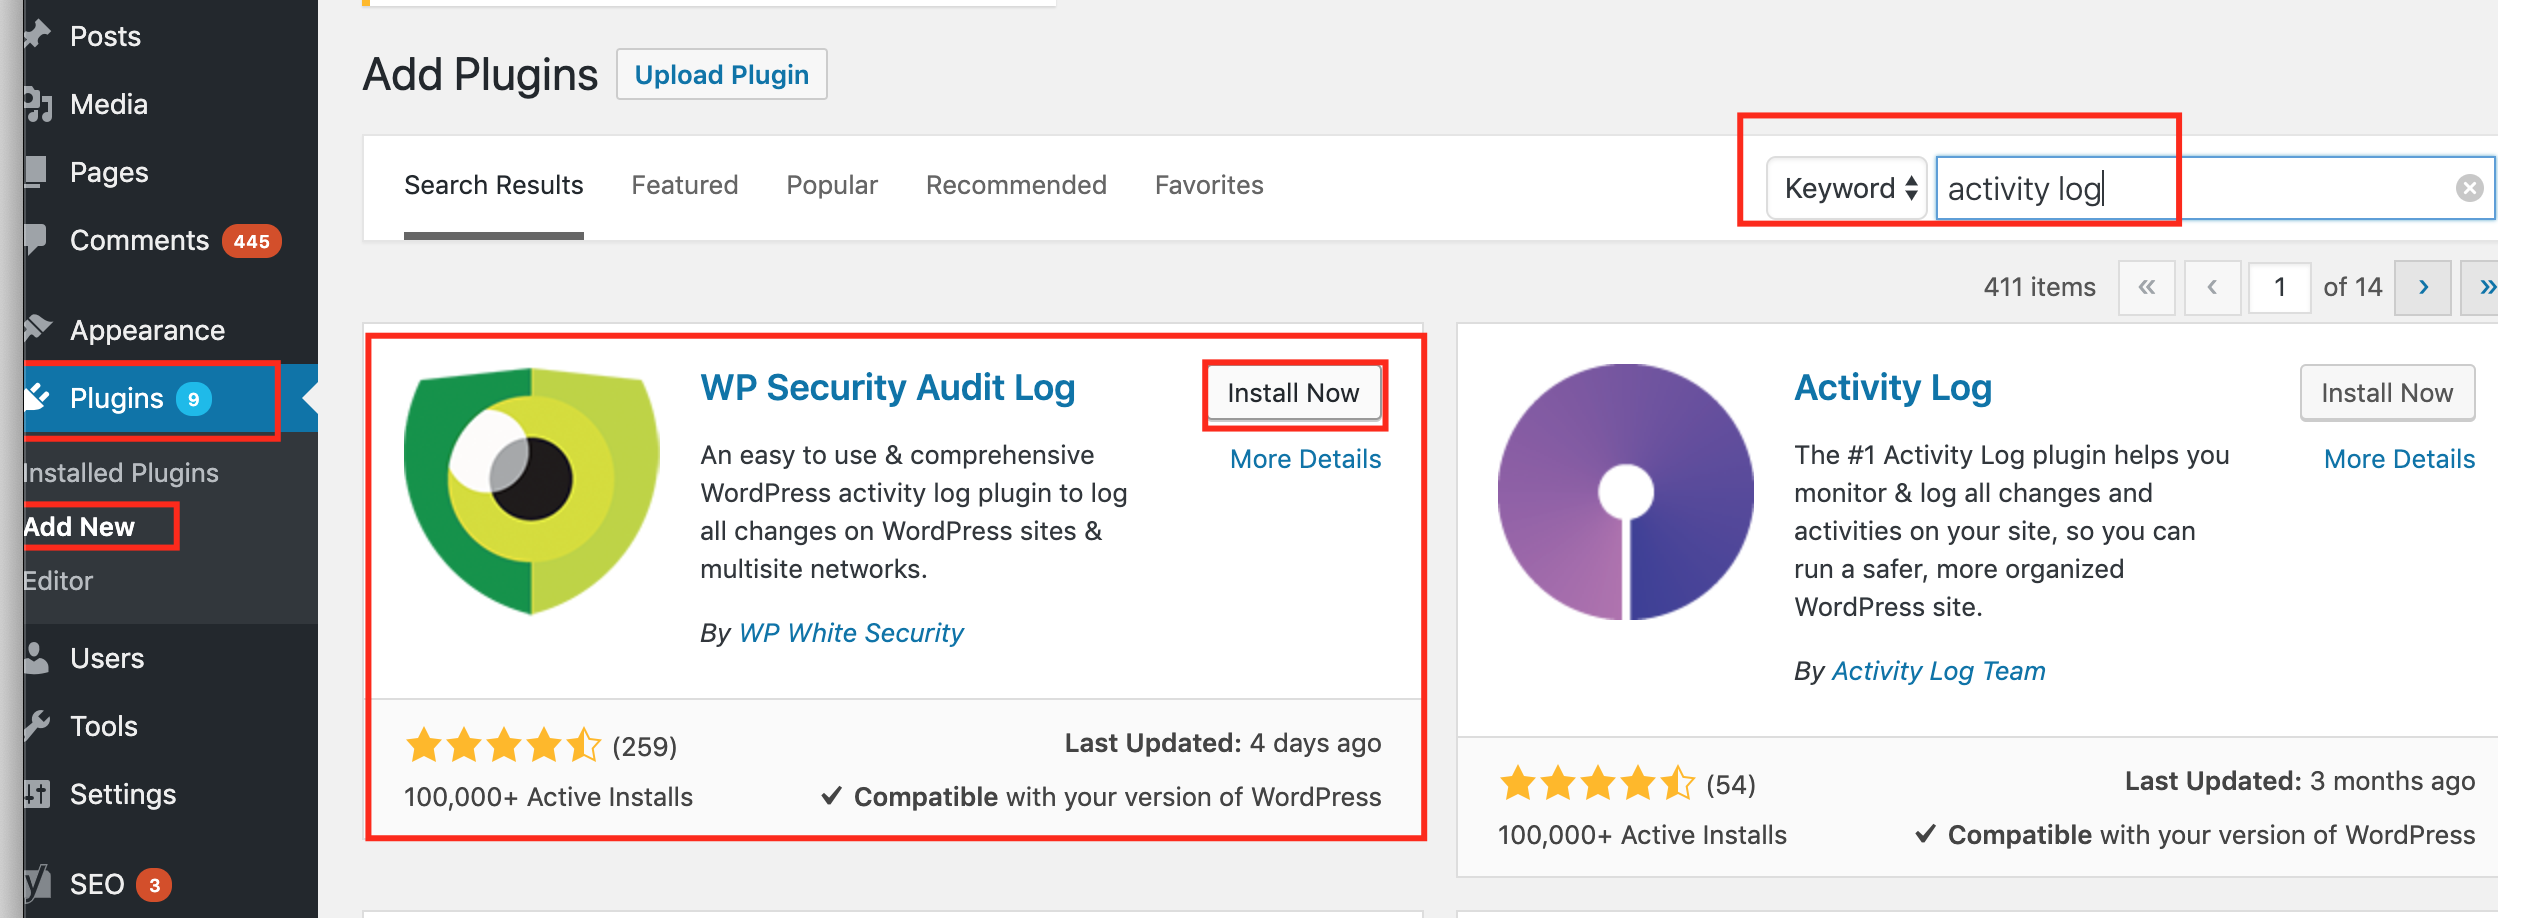Open the Activity Log title link

click(x=1893, y=388)
